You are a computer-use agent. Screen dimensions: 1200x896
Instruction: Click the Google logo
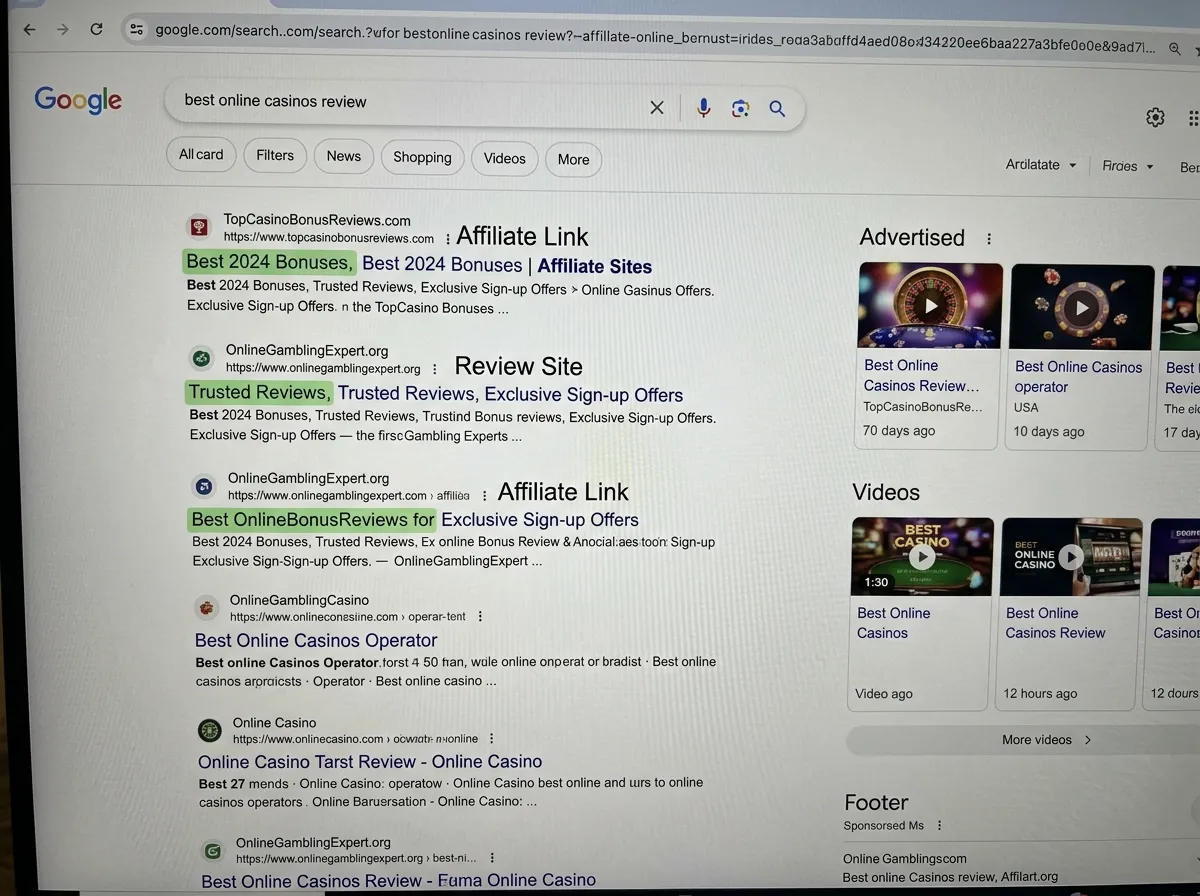click(x=78, y=100)
